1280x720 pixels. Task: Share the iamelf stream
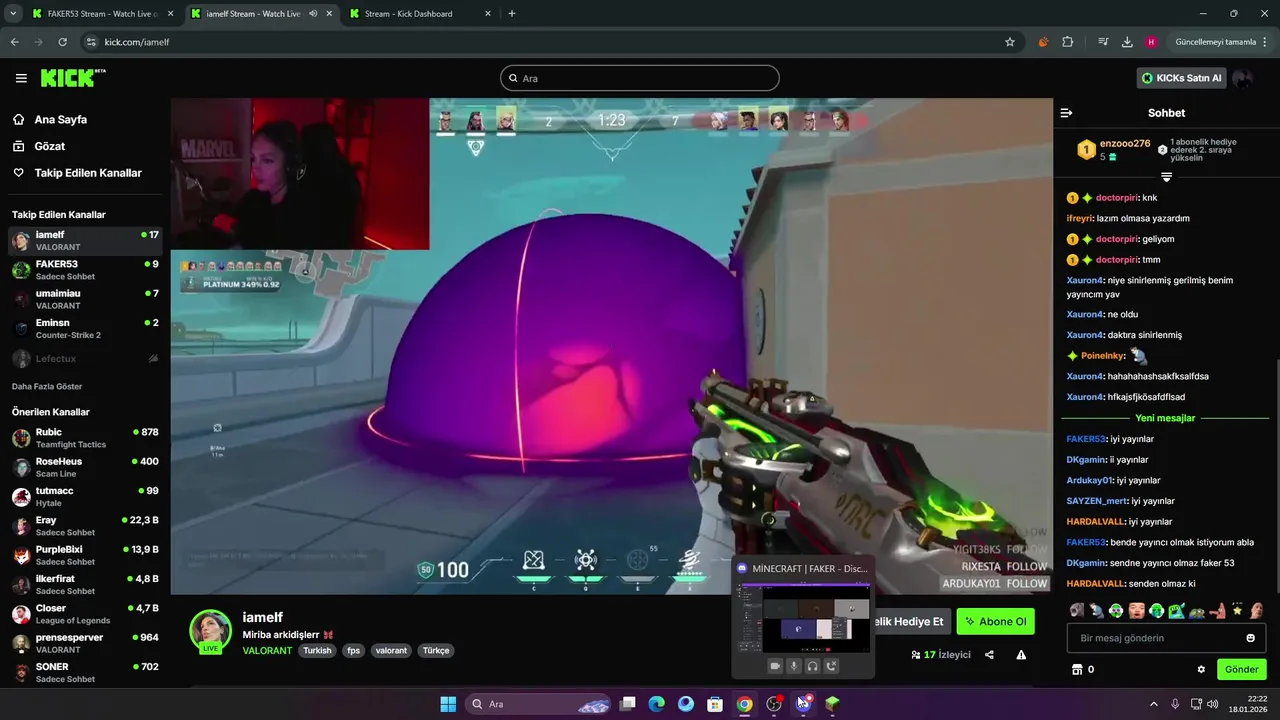(x=989, y=655)
